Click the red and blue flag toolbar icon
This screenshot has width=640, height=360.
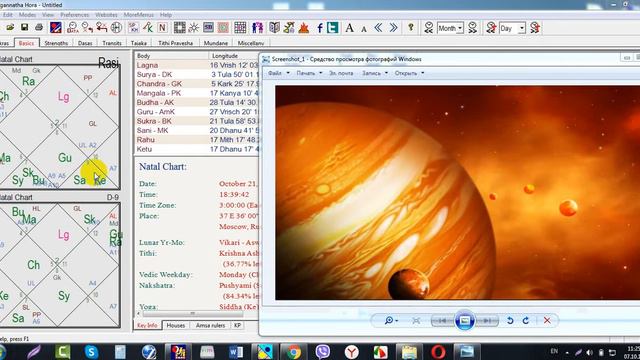[56, 28]
